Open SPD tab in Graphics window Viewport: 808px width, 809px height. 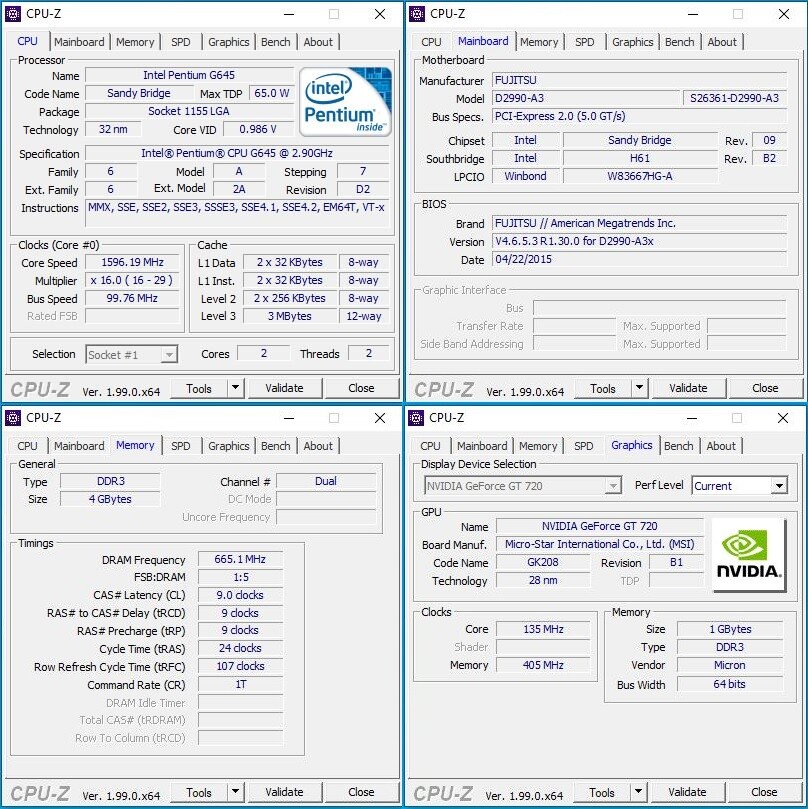click(584, 446)
